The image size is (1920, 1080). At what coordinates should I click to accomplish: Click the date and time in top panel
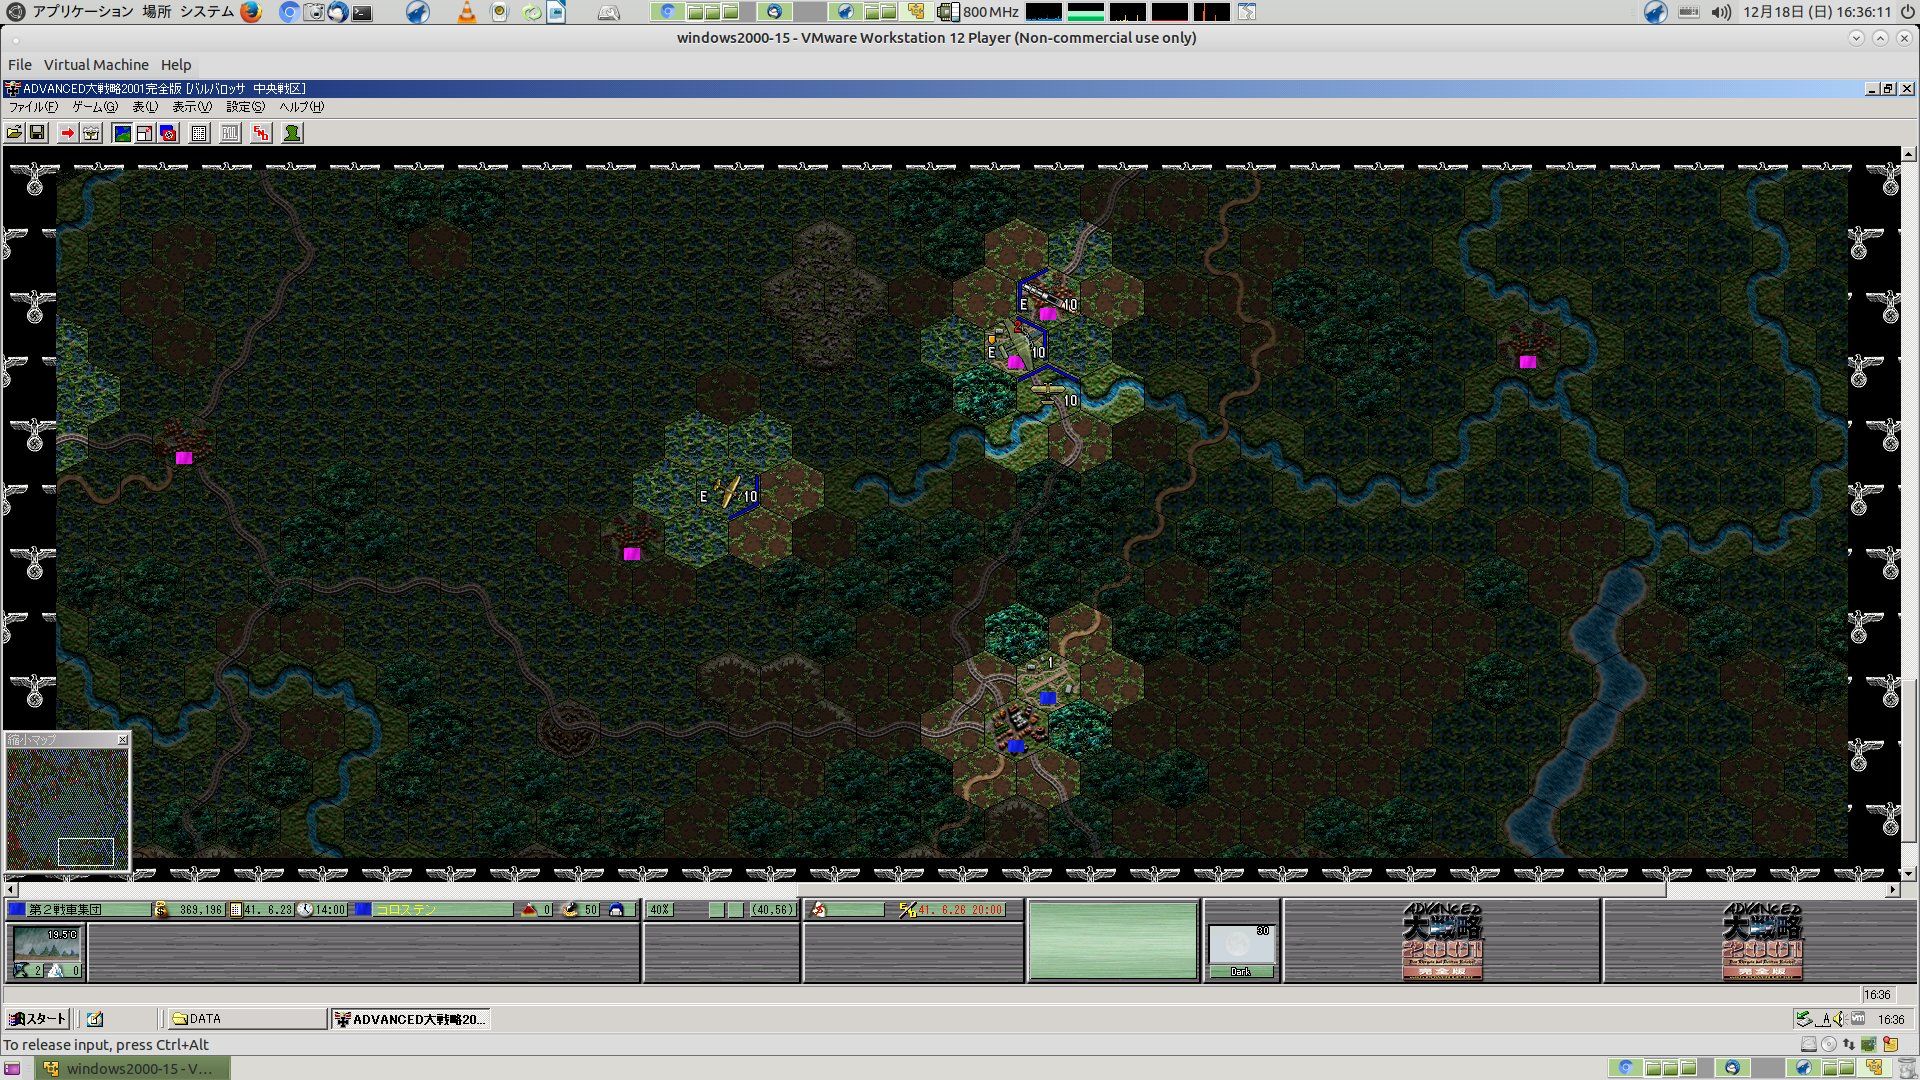[x=1817, y=12]
